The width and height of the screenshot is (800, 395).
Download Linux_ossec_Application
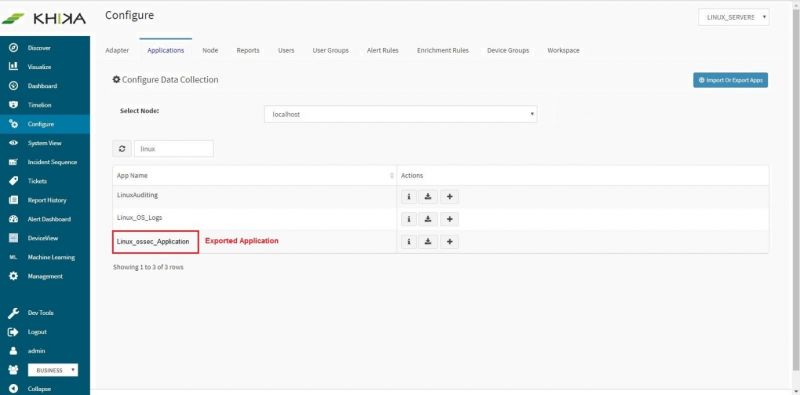pos(428,242)
